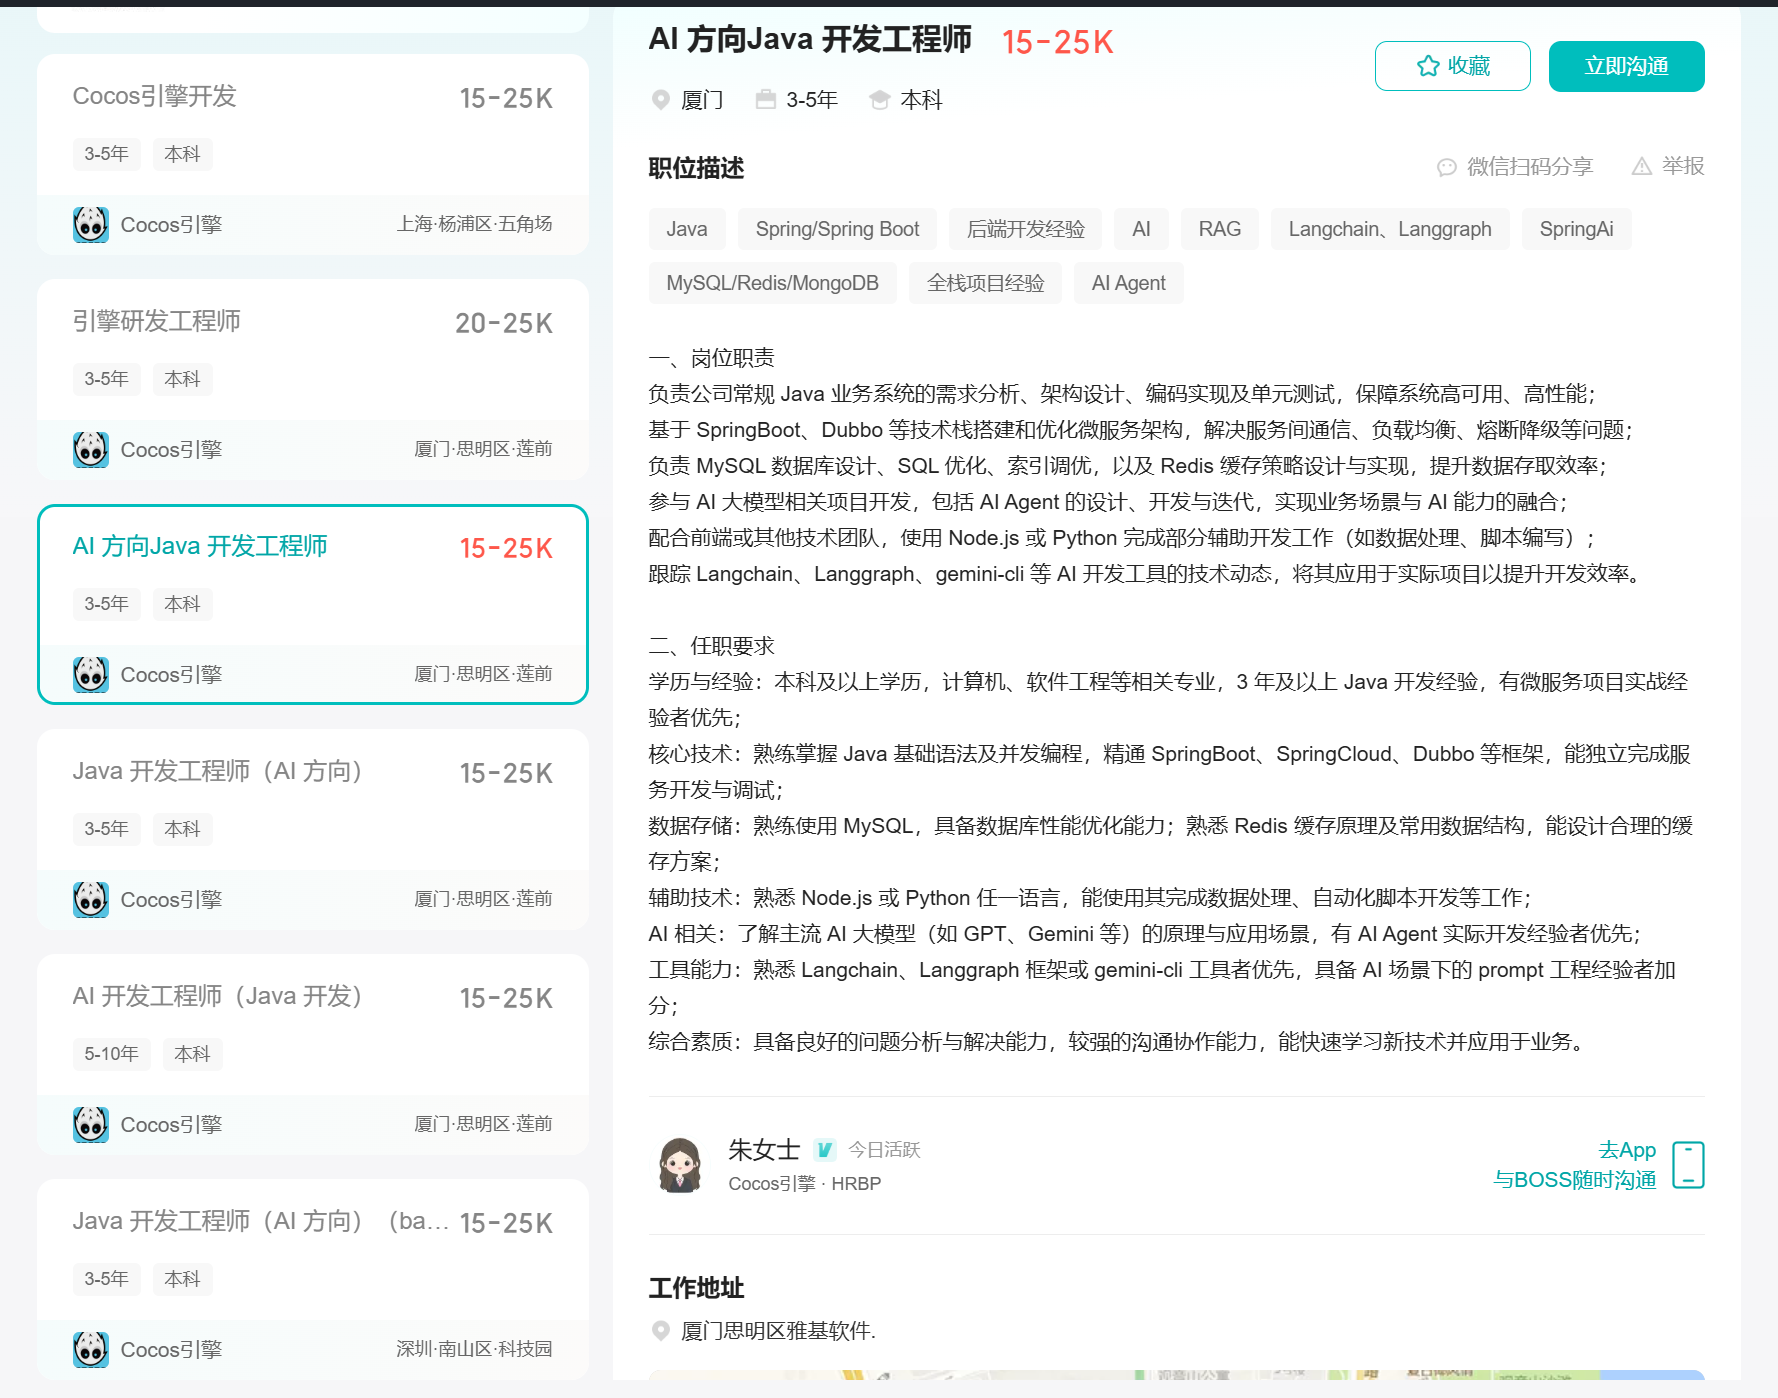Click the map preview below the work address
Screen dimensions: 1778x1398
pyautogui.click(x=1176, y=1375)
